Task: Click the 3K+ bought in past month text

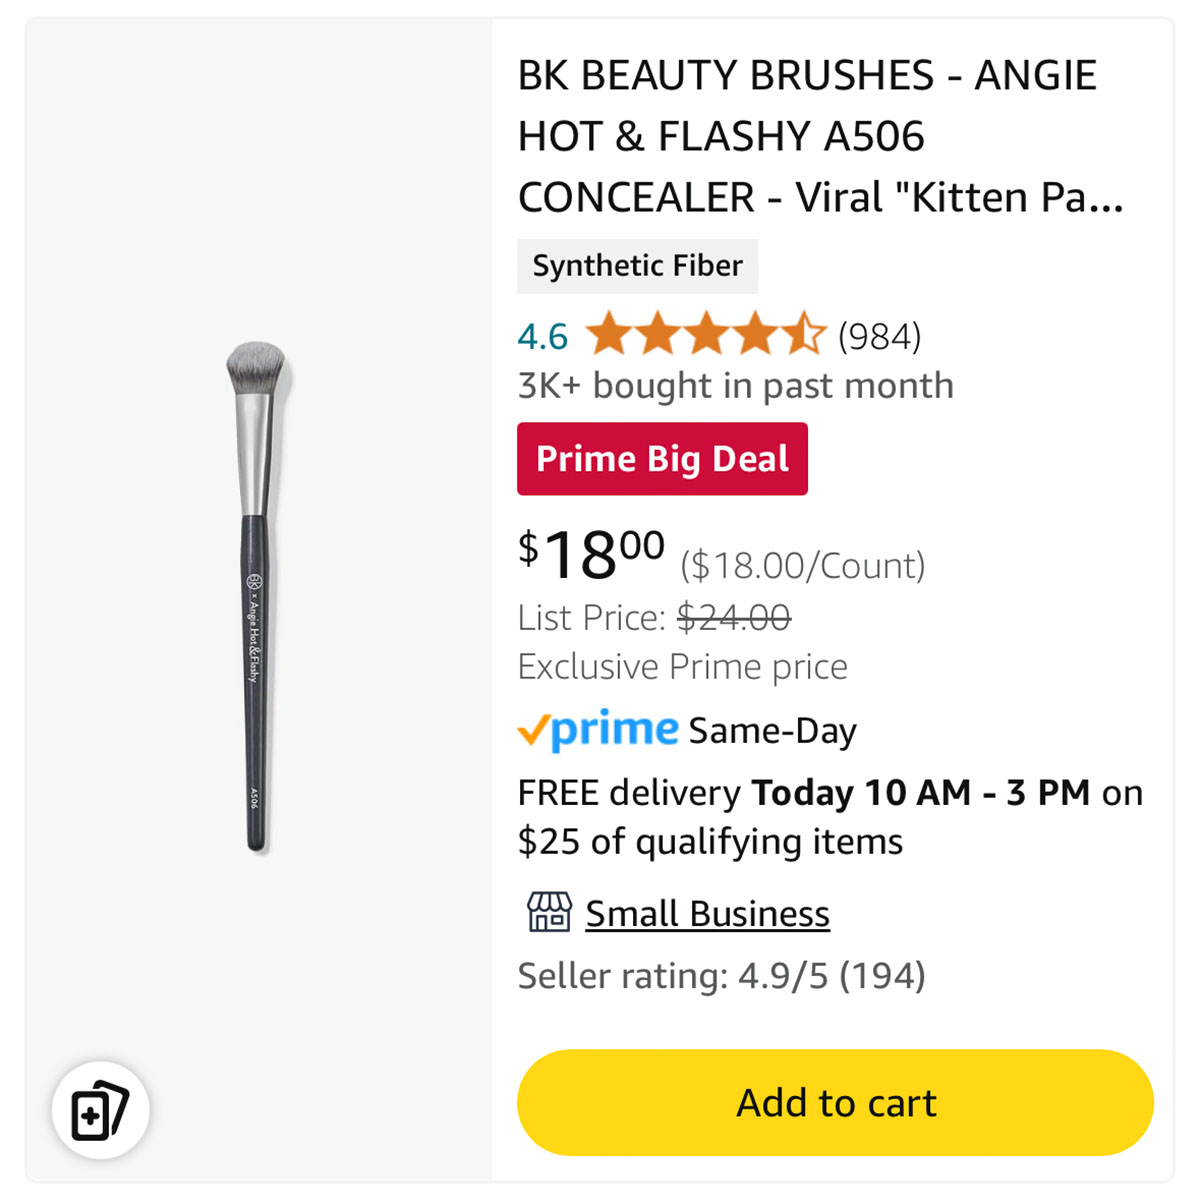Action: [735, 386]
